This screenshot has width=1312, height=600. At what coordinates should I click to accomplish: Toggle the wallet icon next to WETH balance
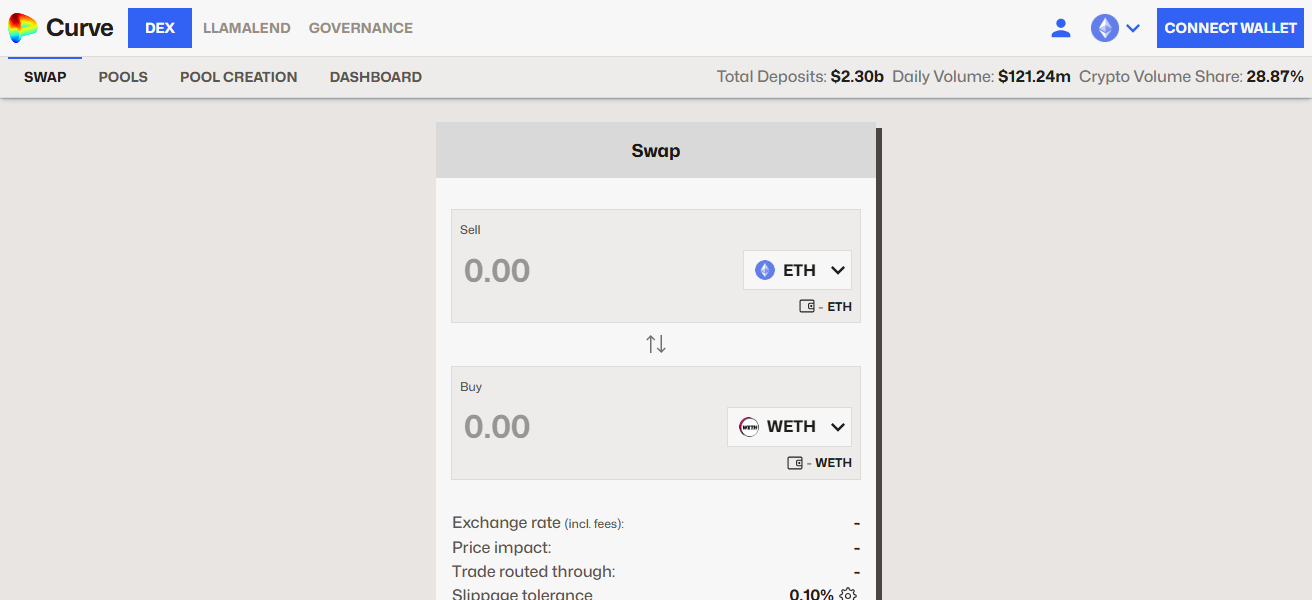pos(795,462)
